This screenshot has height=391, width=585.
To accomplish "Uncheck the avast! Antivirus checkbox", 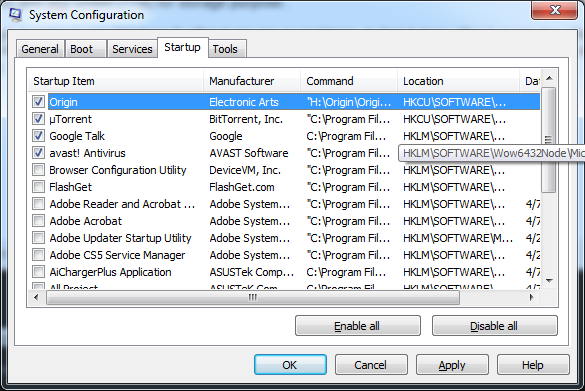I will click(38, 153).
